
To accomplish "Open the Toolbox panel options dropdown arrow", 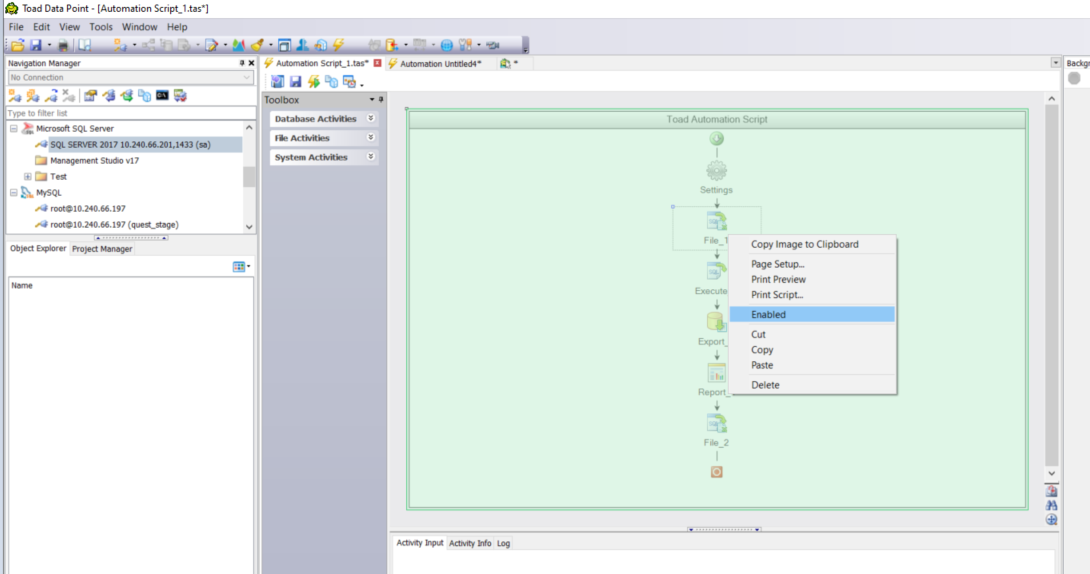I will (x=372, y=100).
